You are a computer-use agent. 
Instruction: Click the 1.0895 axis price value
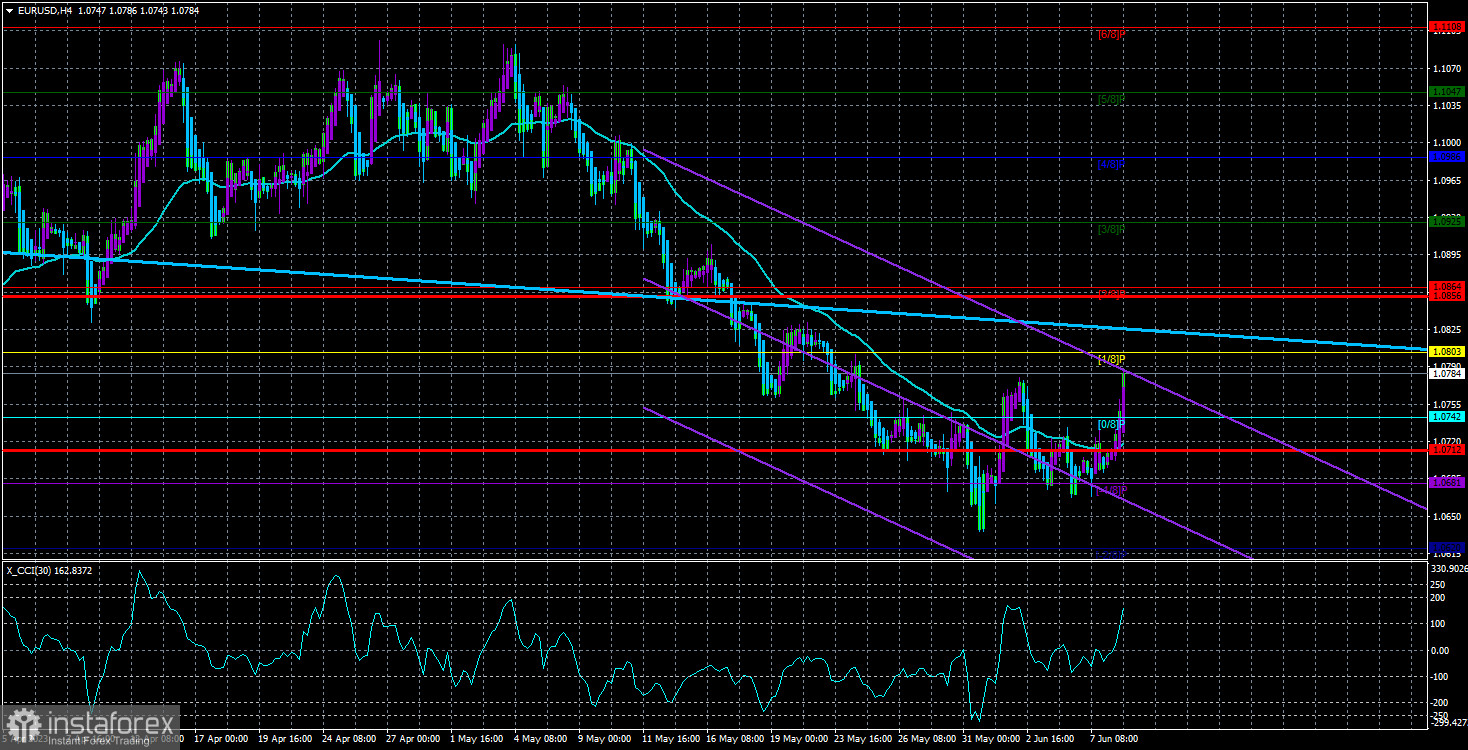coord(1446,255)
